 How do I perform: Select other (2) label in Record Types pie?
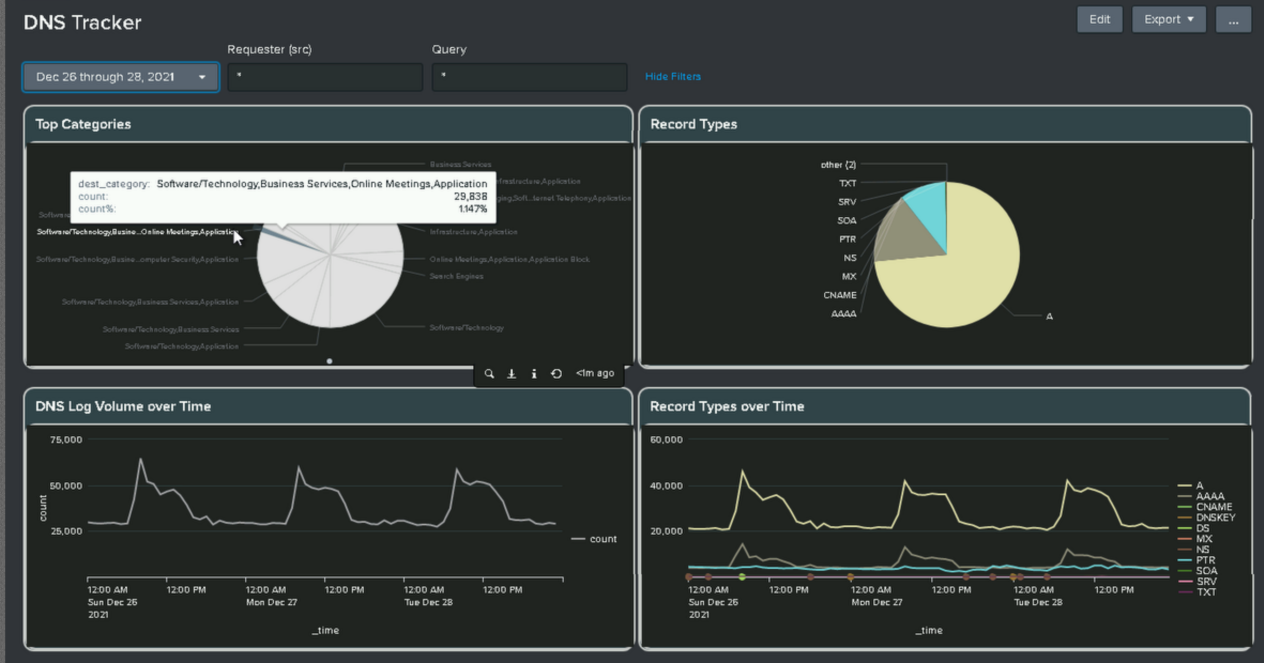[838, 164]
